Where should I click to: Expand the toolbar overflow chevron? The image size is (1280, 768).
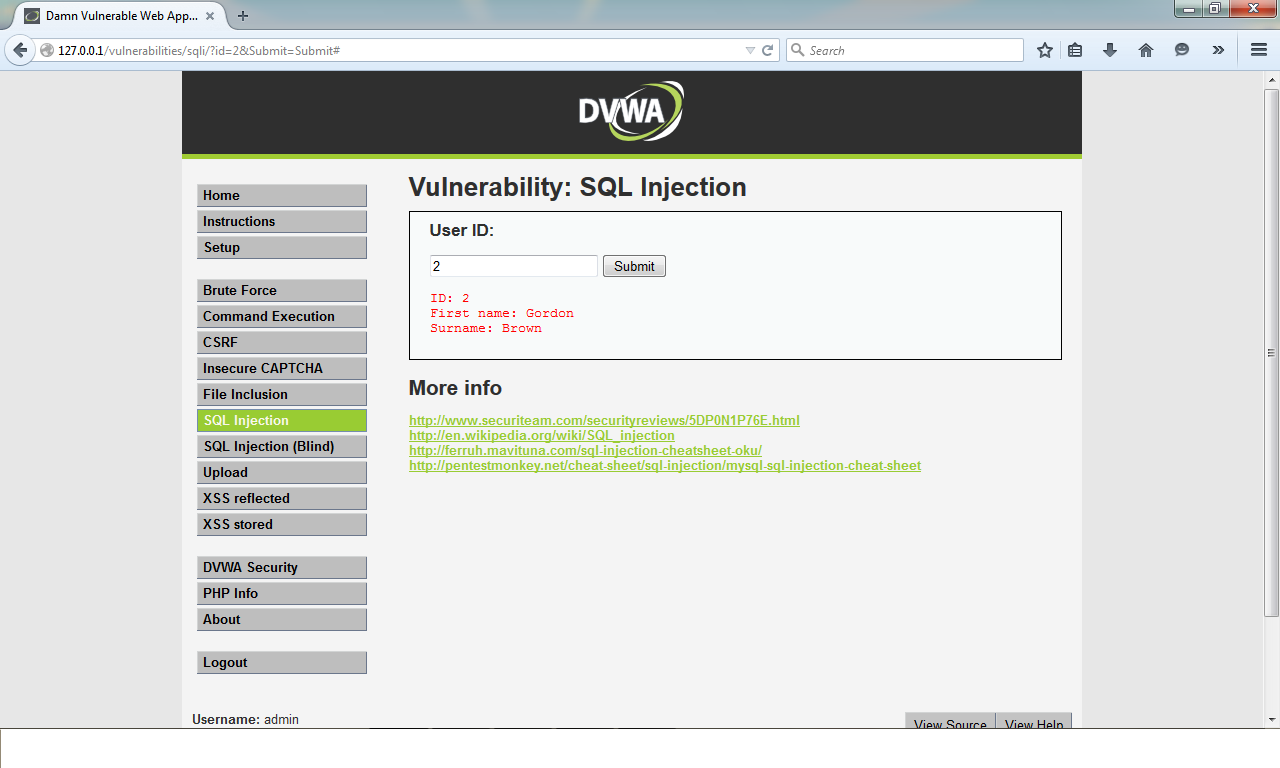(x=1217, y=49)
